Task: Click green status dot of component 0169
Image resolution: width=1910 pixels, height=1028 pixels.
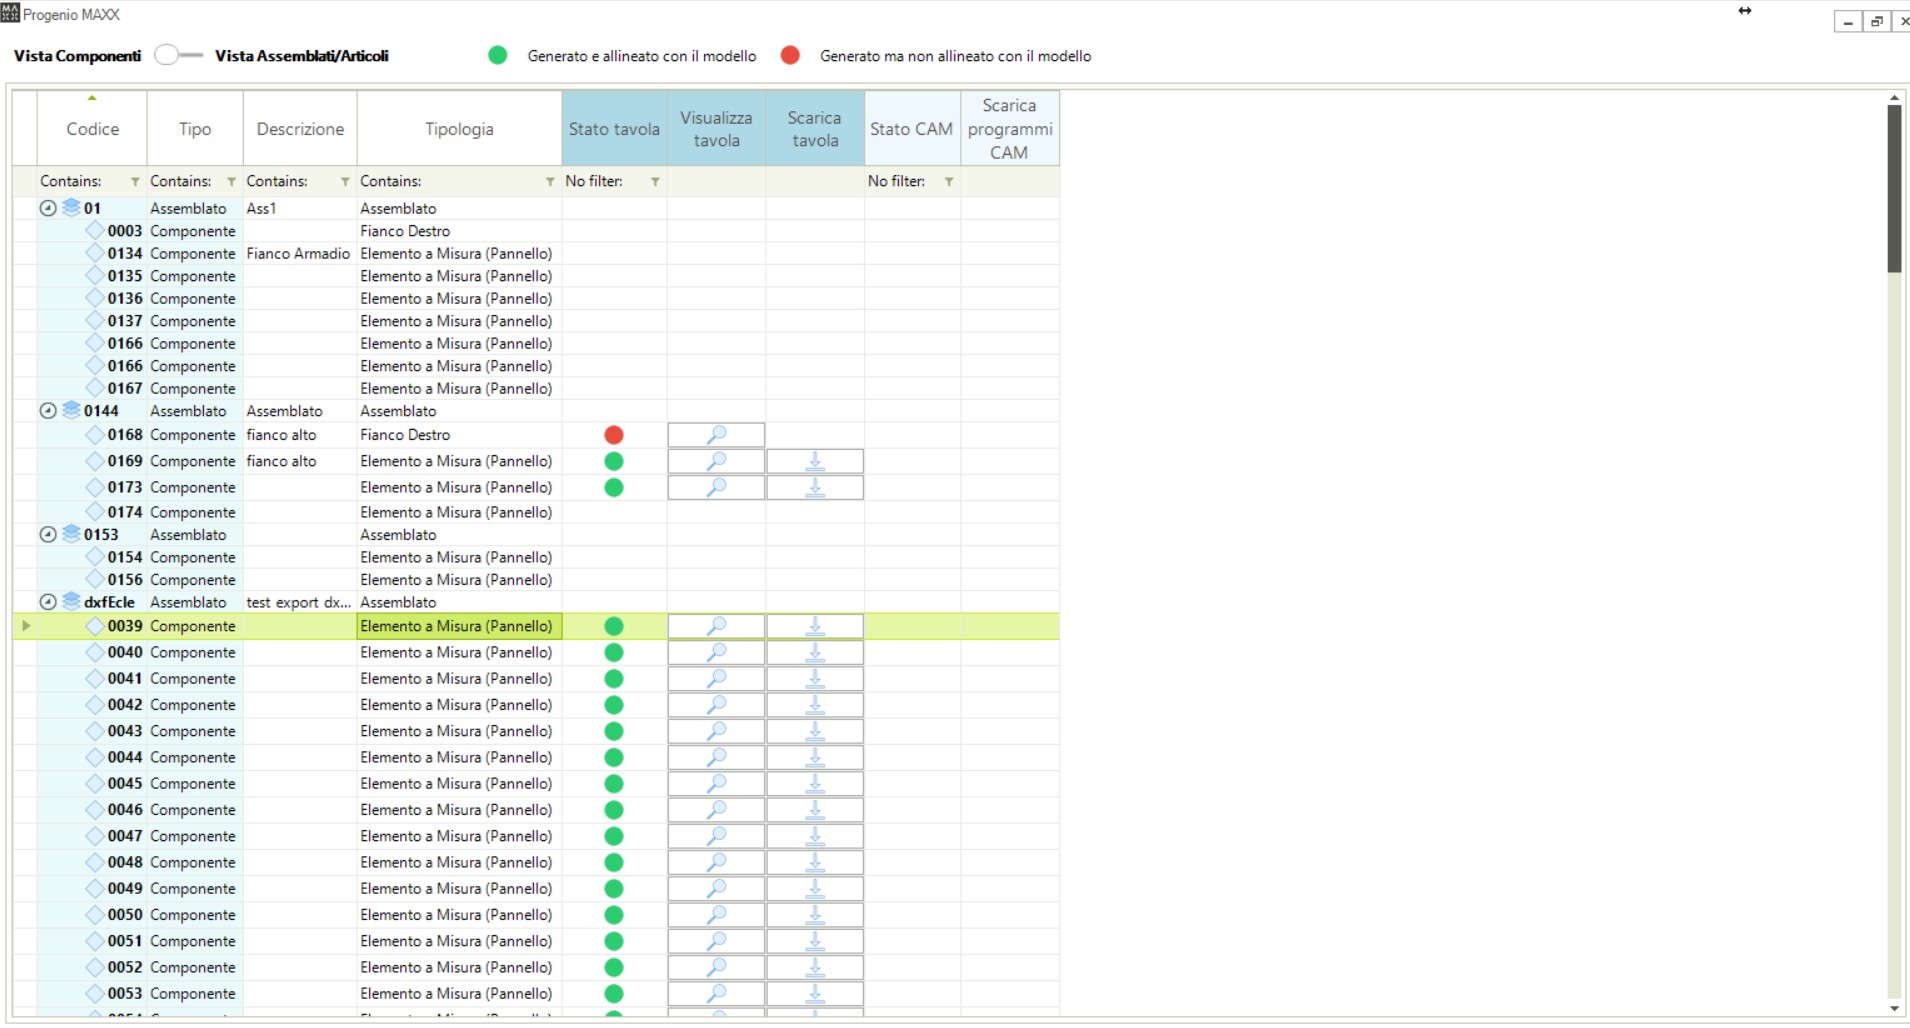Action: coord(614,461)
